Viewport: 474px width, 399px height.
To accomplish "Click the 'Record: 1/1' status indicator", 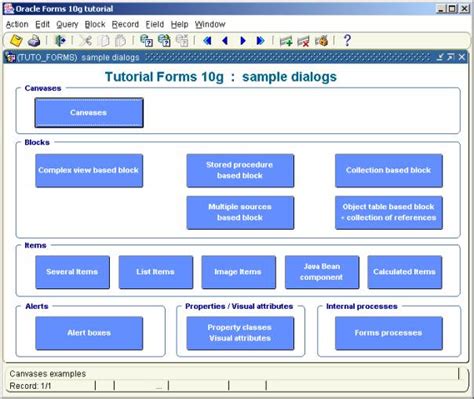I will (x=30, y=386).
